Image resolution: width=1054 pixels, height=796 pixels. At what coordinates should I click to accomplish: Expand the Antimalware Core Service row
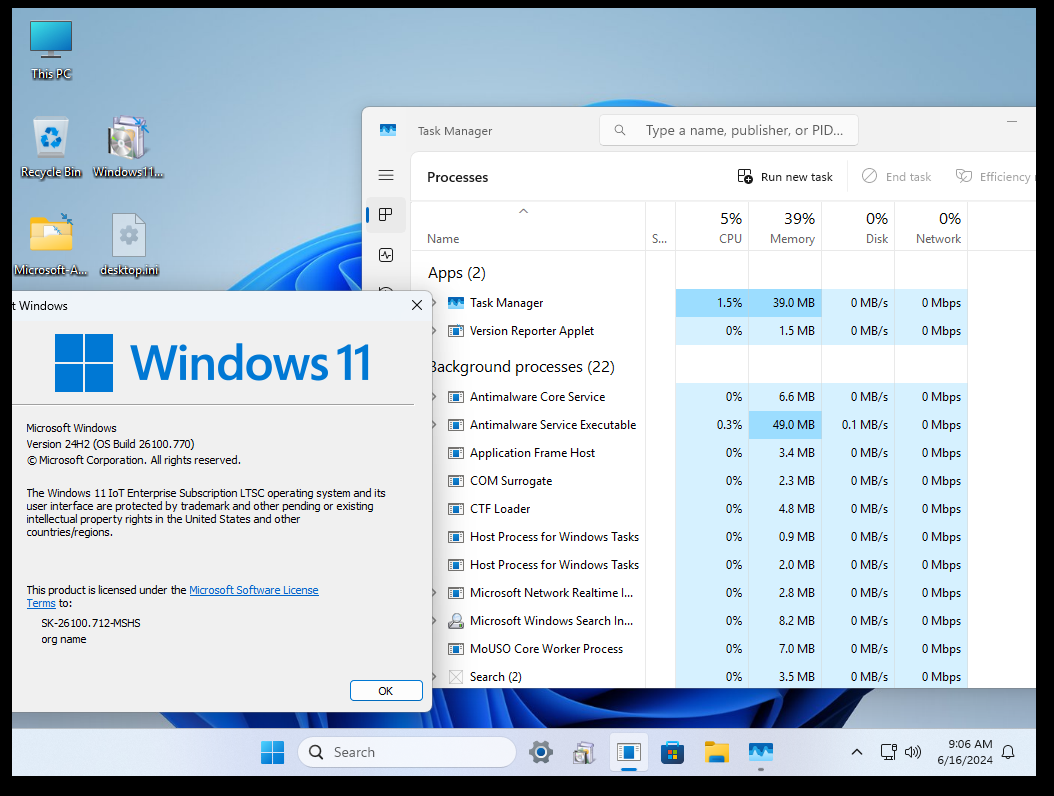pyautogui.click(x=434, y=397)
